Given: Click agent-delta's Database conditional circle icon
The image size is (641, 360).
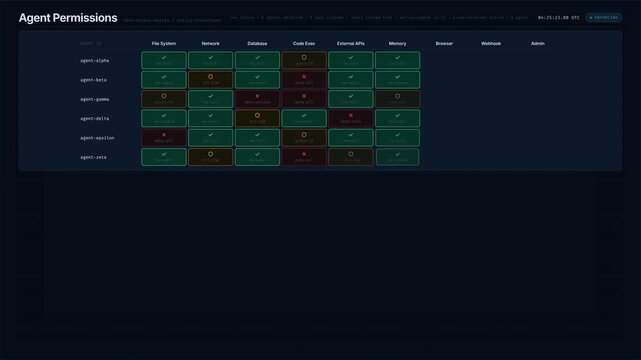Looking at the screenshot, I should [x=257, y=116].
